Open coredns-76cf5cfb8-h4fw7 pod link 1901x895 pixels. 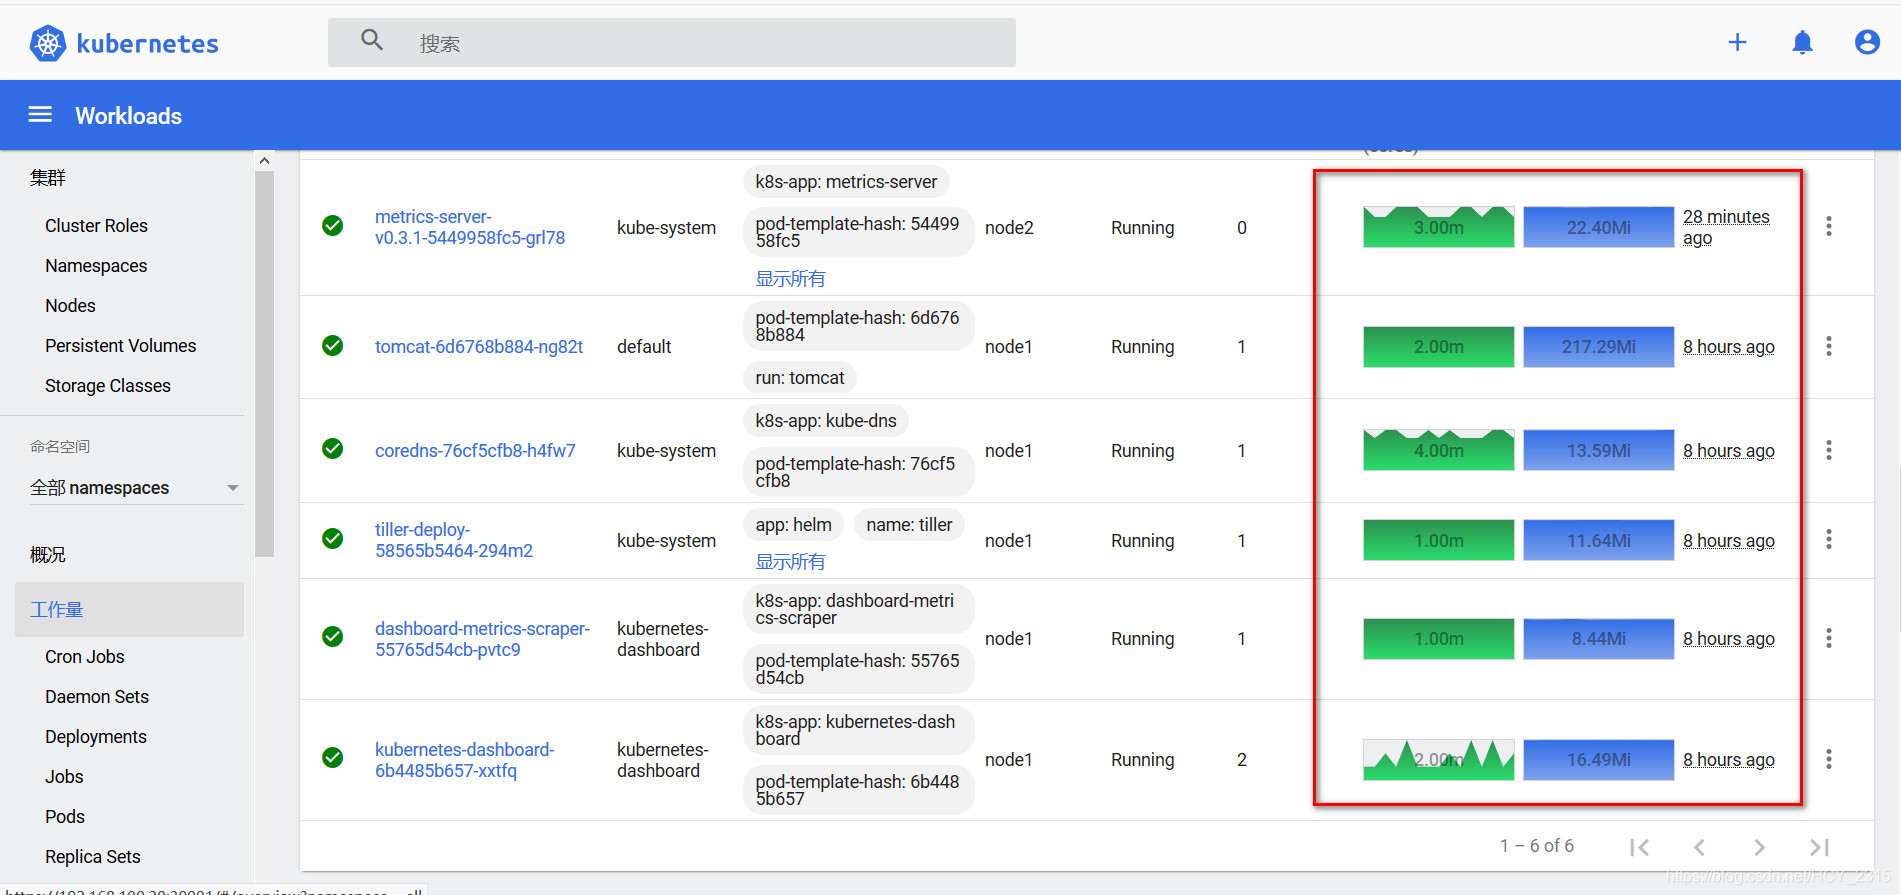(x=475, y=451)
